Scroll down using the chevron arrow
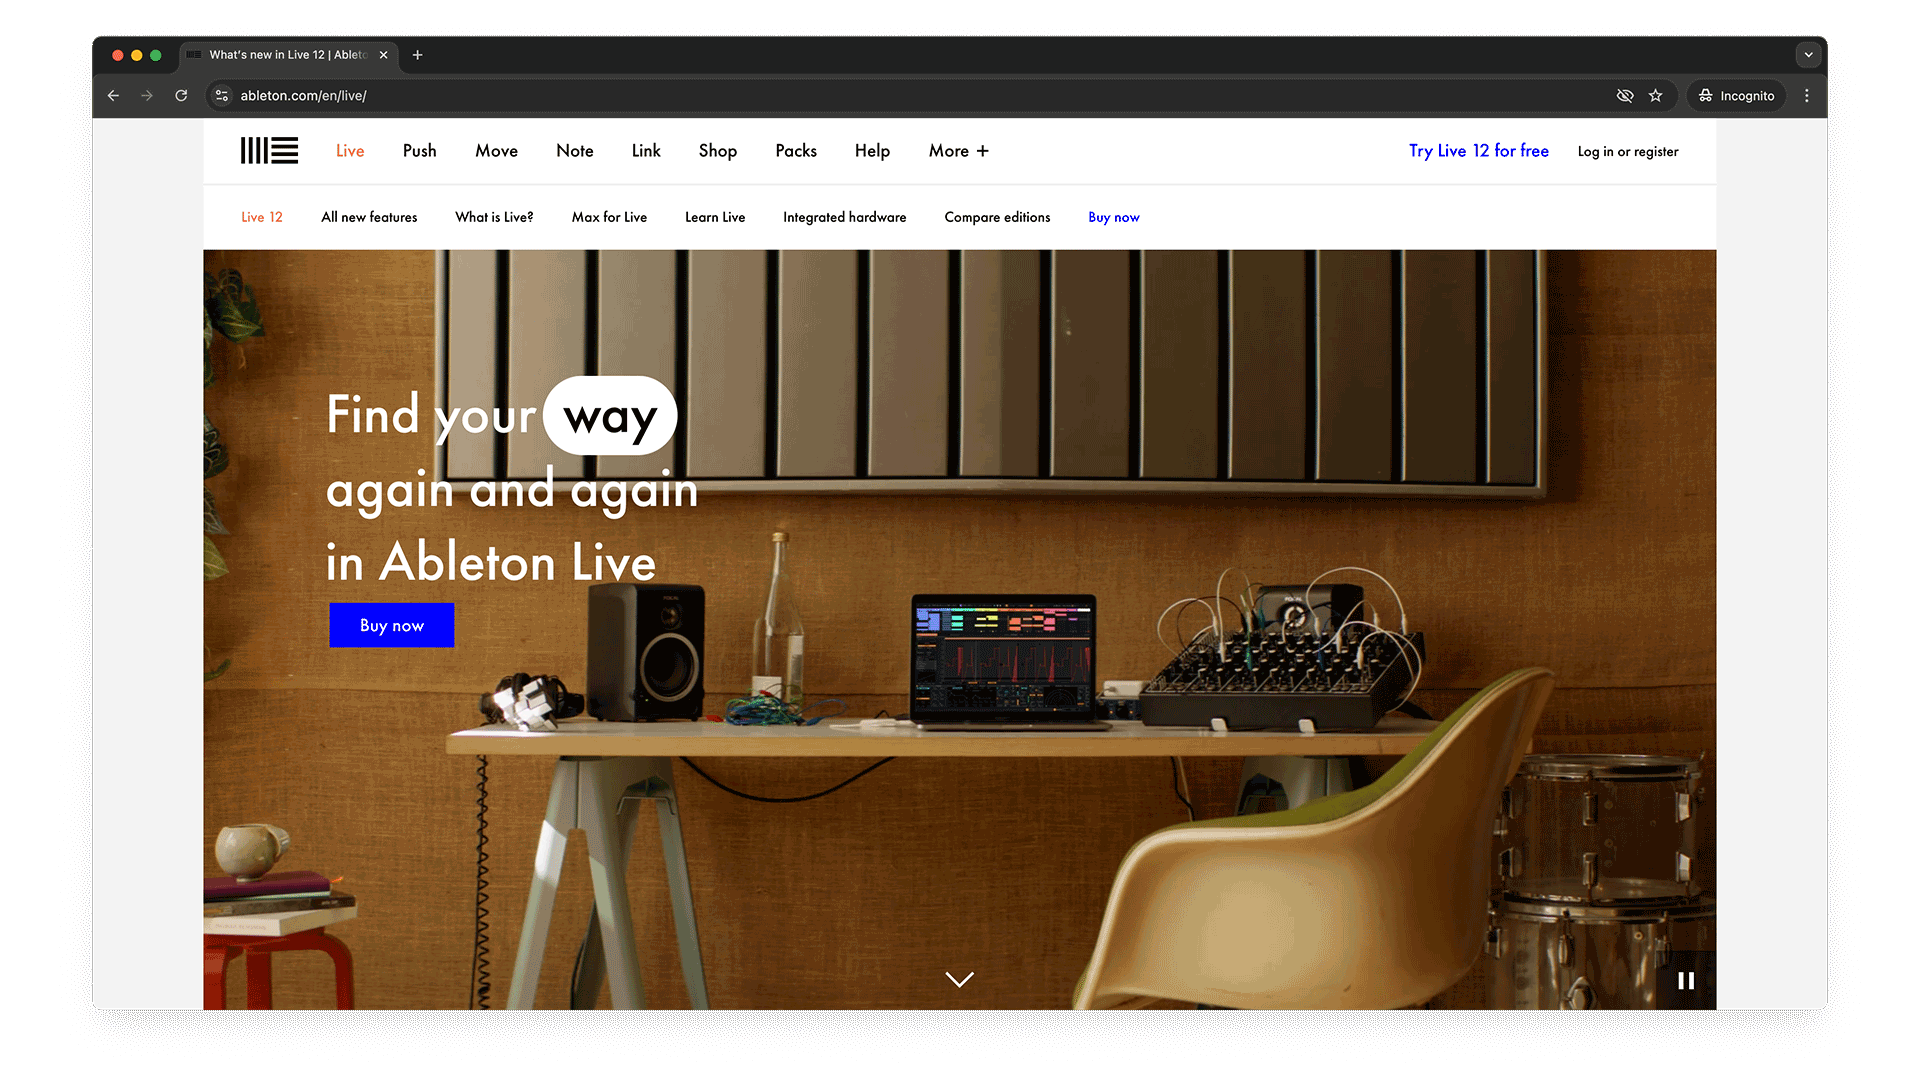 click(x=959, y=980)
